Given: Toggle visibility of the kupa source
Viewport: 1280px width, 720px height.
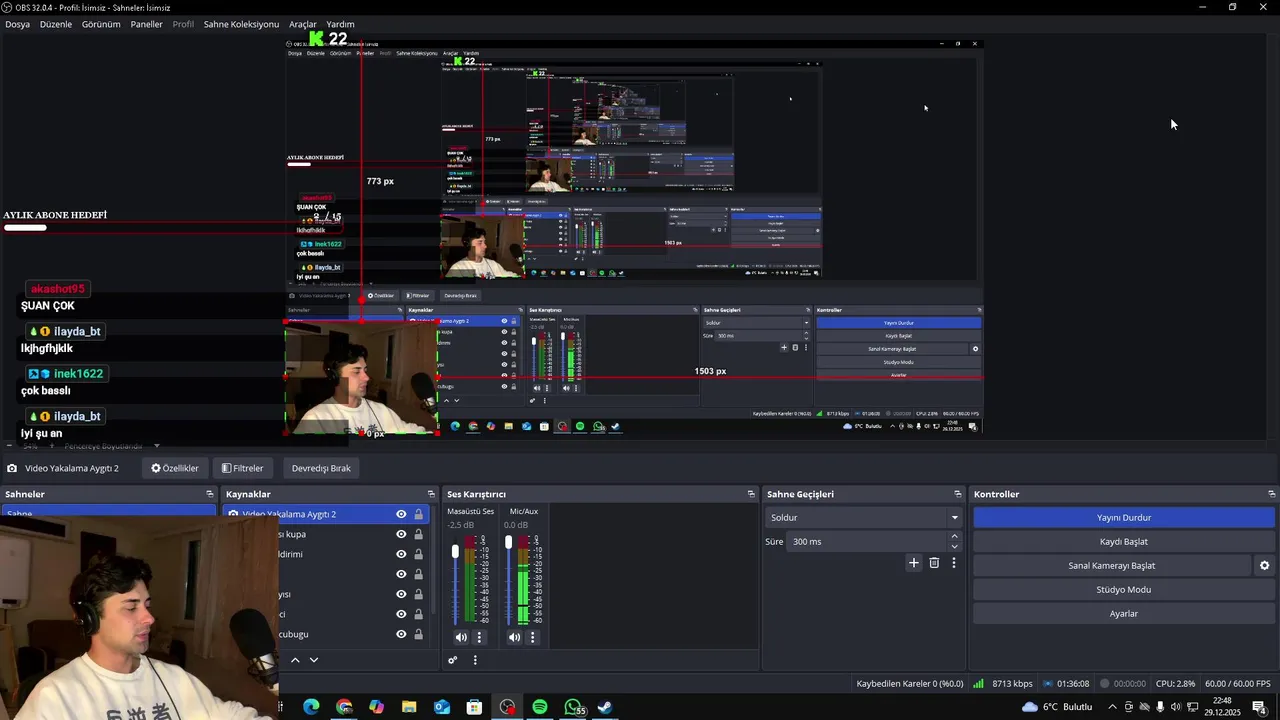Looking at the screenshot, I should pyautogui.click(x=401, y=534).
